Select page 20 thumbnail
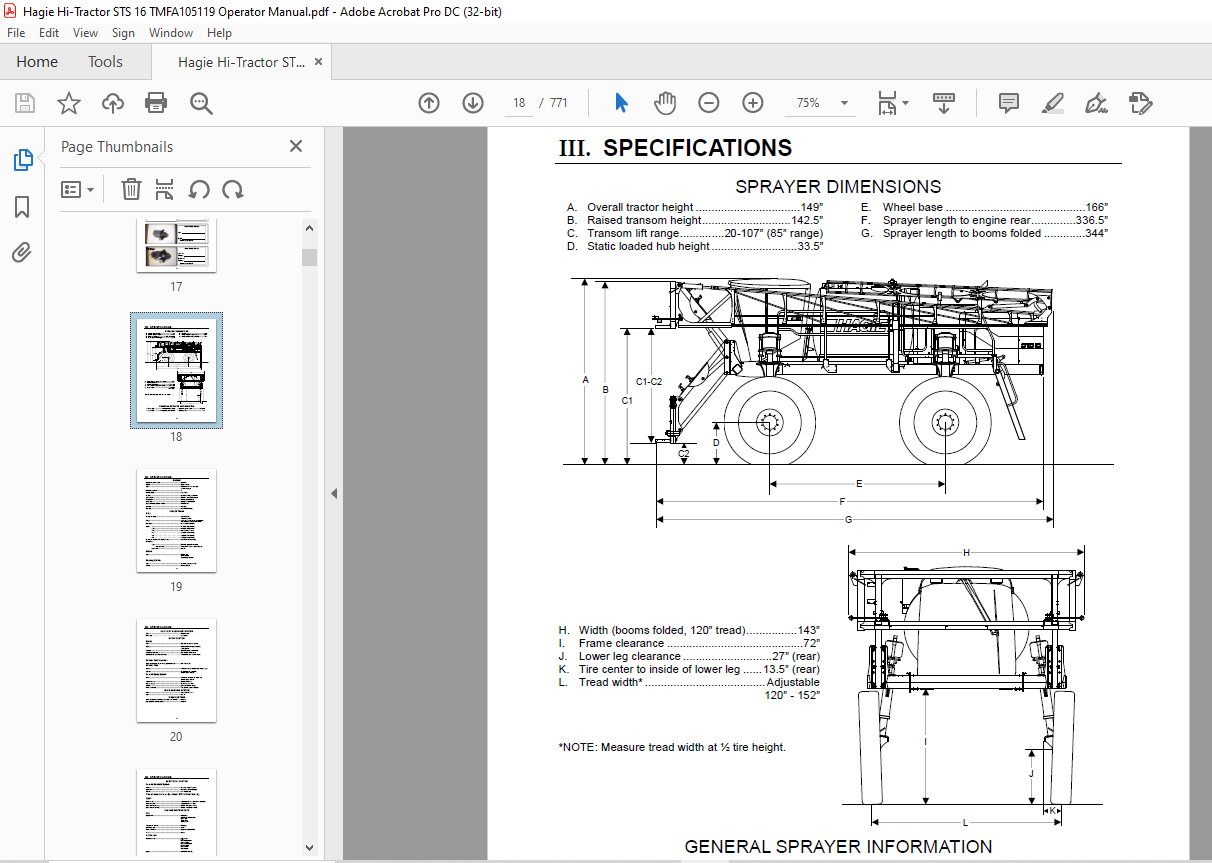 pyautogui.click(x=176, y=671)
